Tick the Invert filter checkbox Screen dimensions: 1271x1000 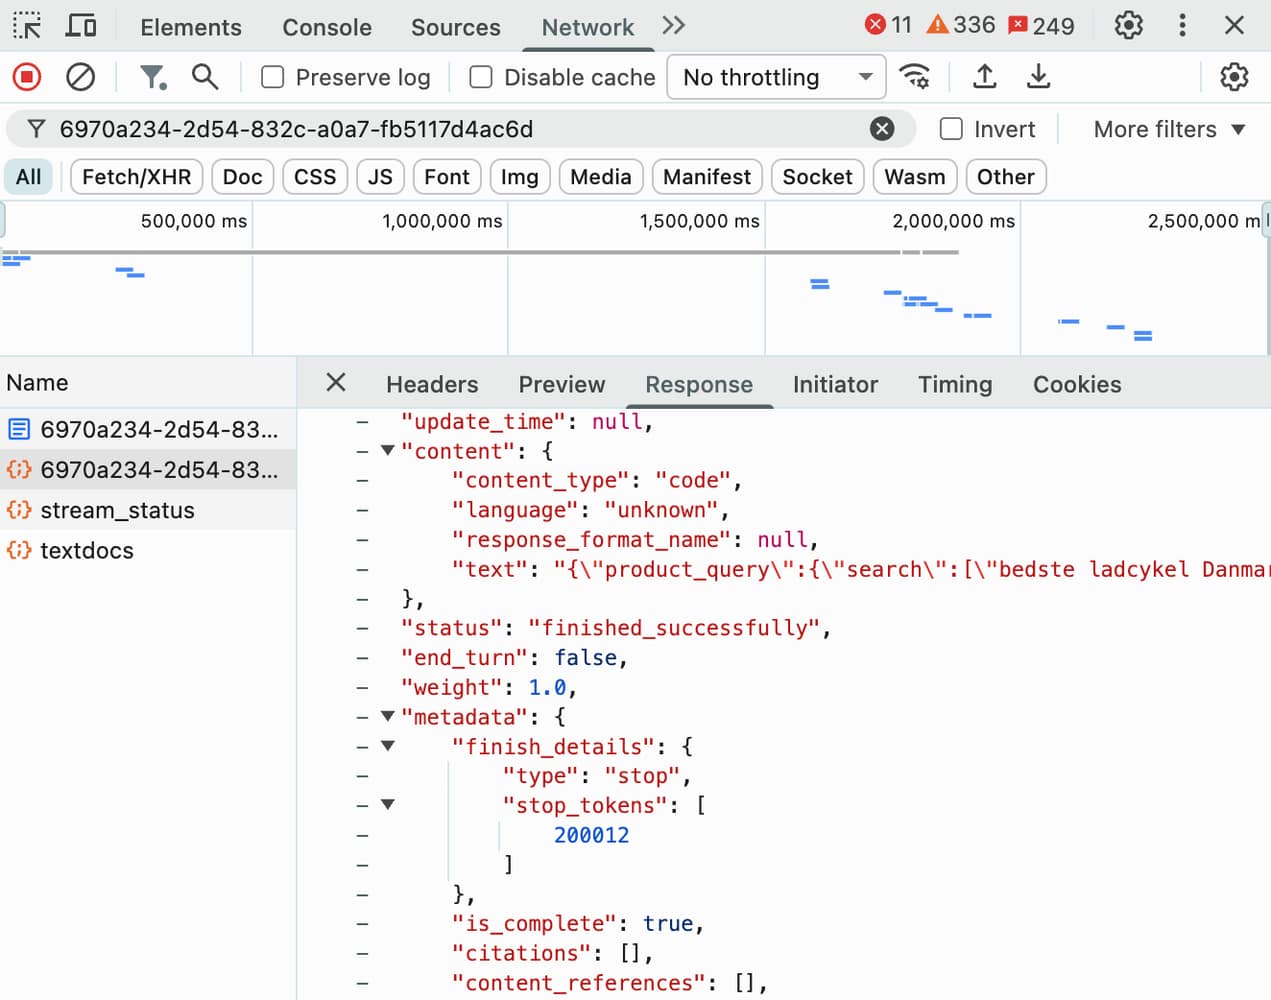tap(952, 129)
